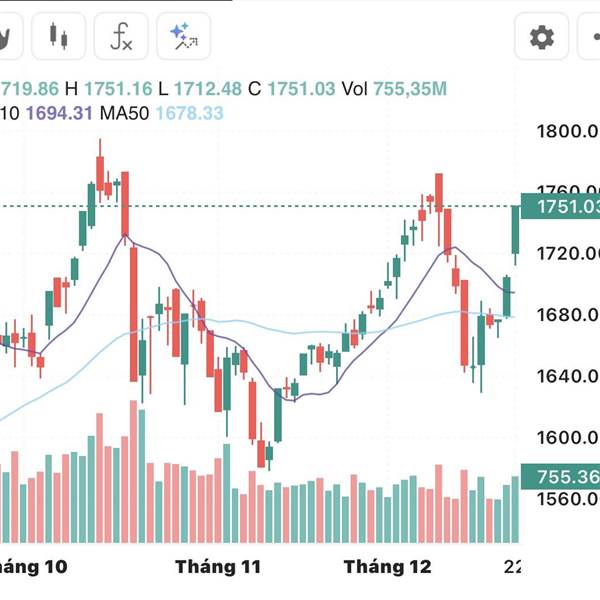Click the Tháng 10 time axis label
This screenshot has height=600, width=600.
point(35,567)
